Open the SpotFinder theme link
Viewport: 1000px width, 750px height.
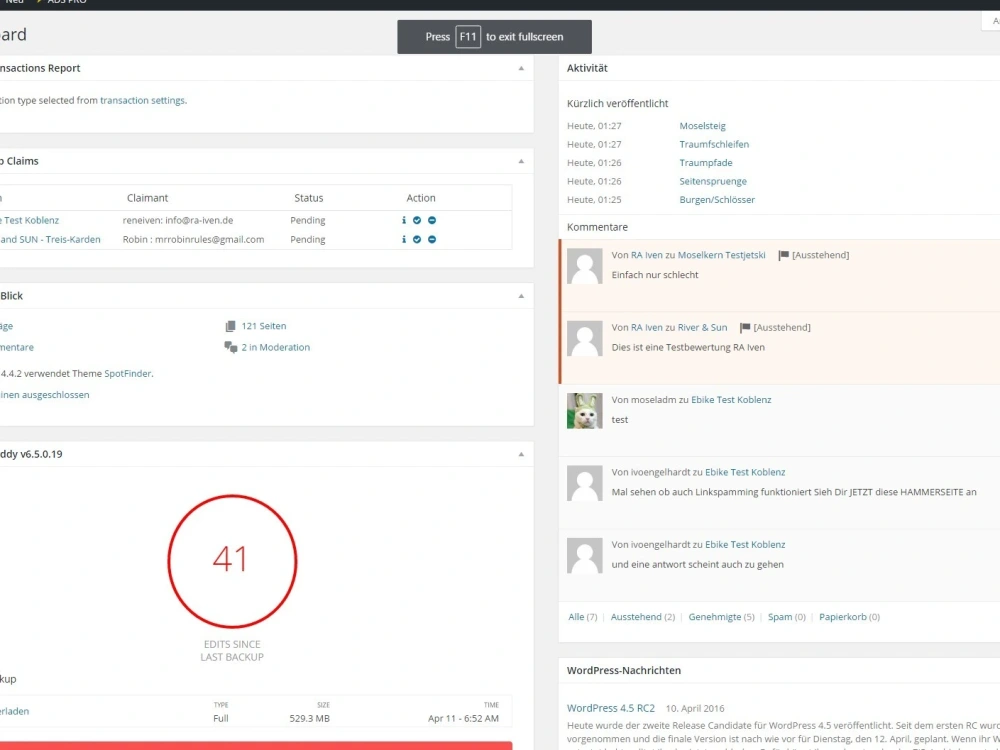click(128, 373)
